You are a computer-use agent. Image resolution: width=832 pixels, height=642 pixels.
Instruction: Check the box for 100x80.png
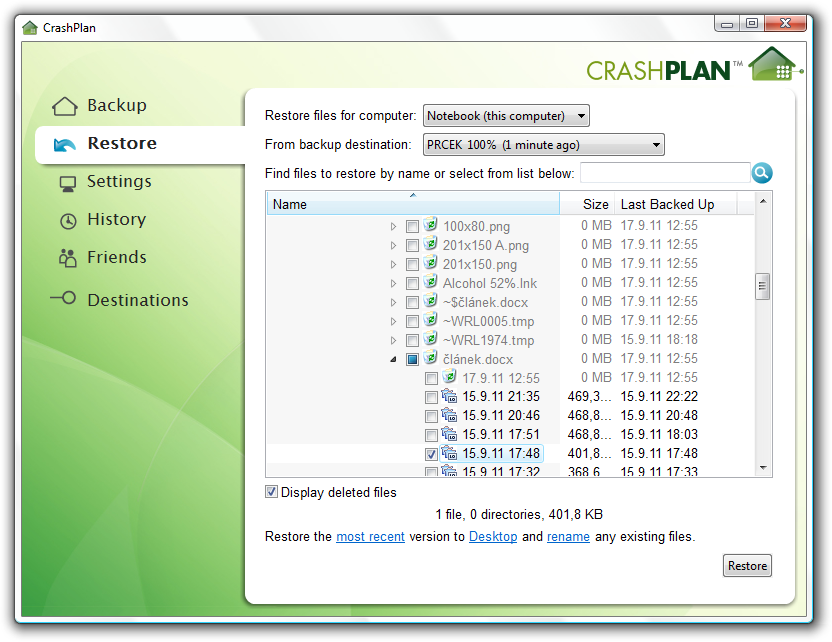(x=412, y=227)
